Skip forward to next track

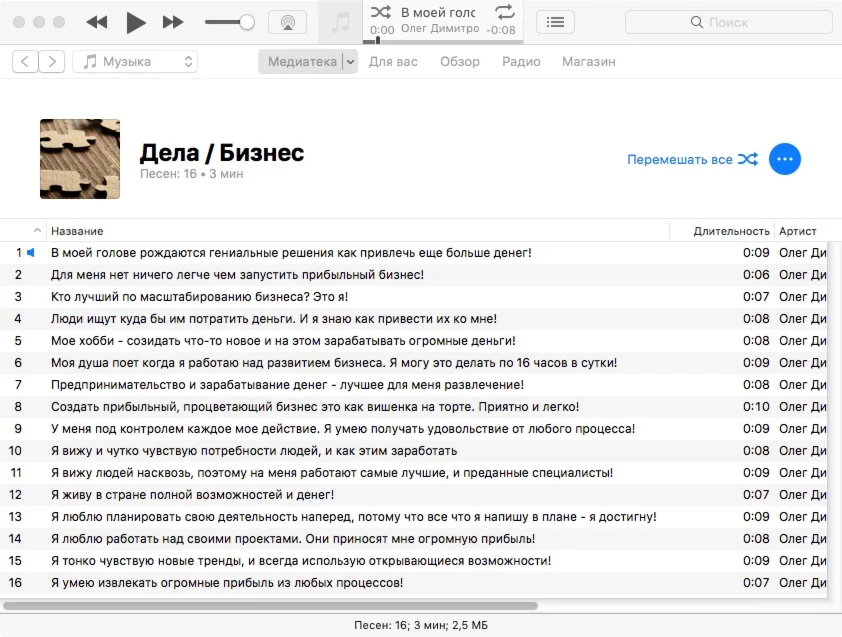[173, 22]
